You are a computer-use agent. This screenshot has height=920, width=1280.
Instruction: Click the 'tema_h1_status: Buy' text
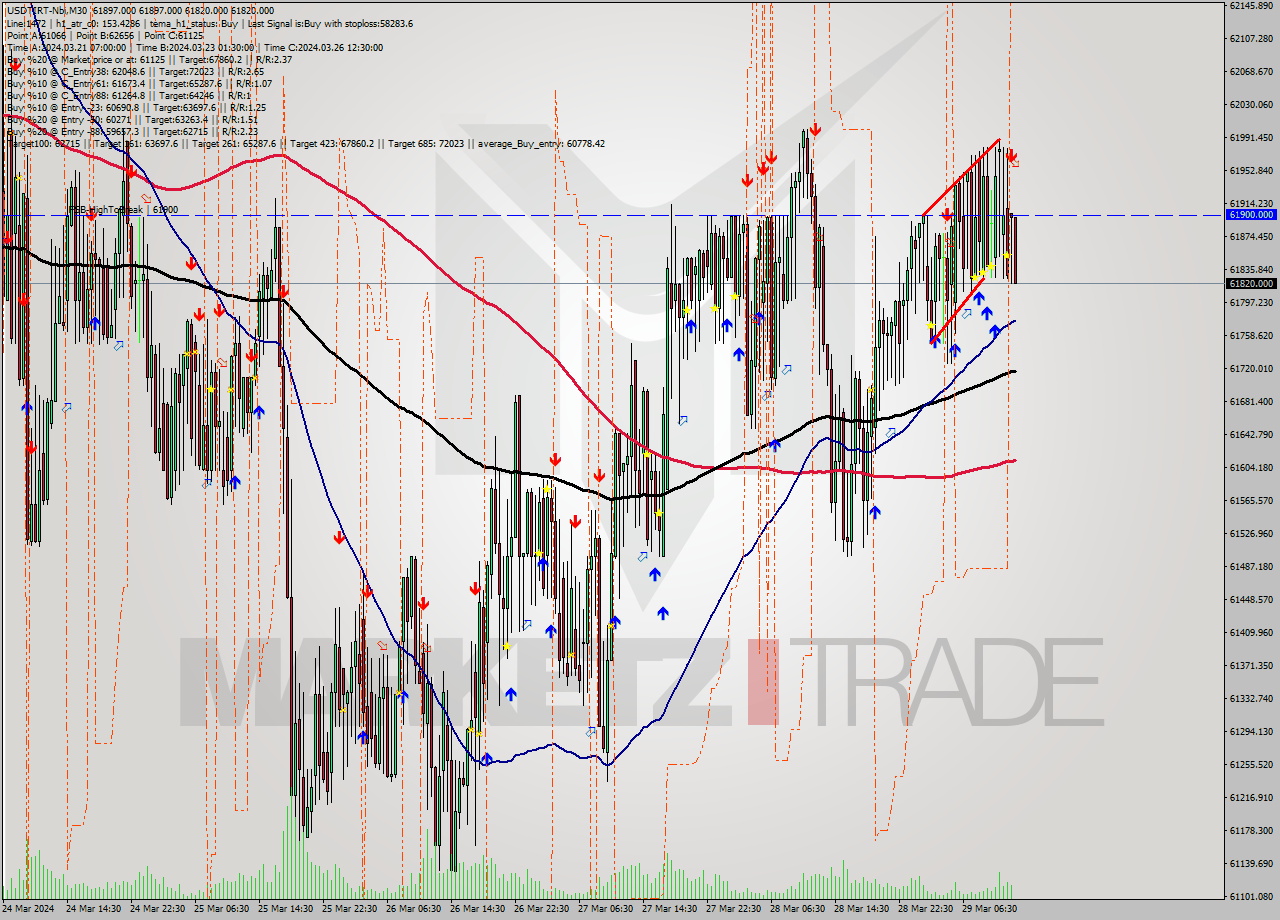[194, 23]
